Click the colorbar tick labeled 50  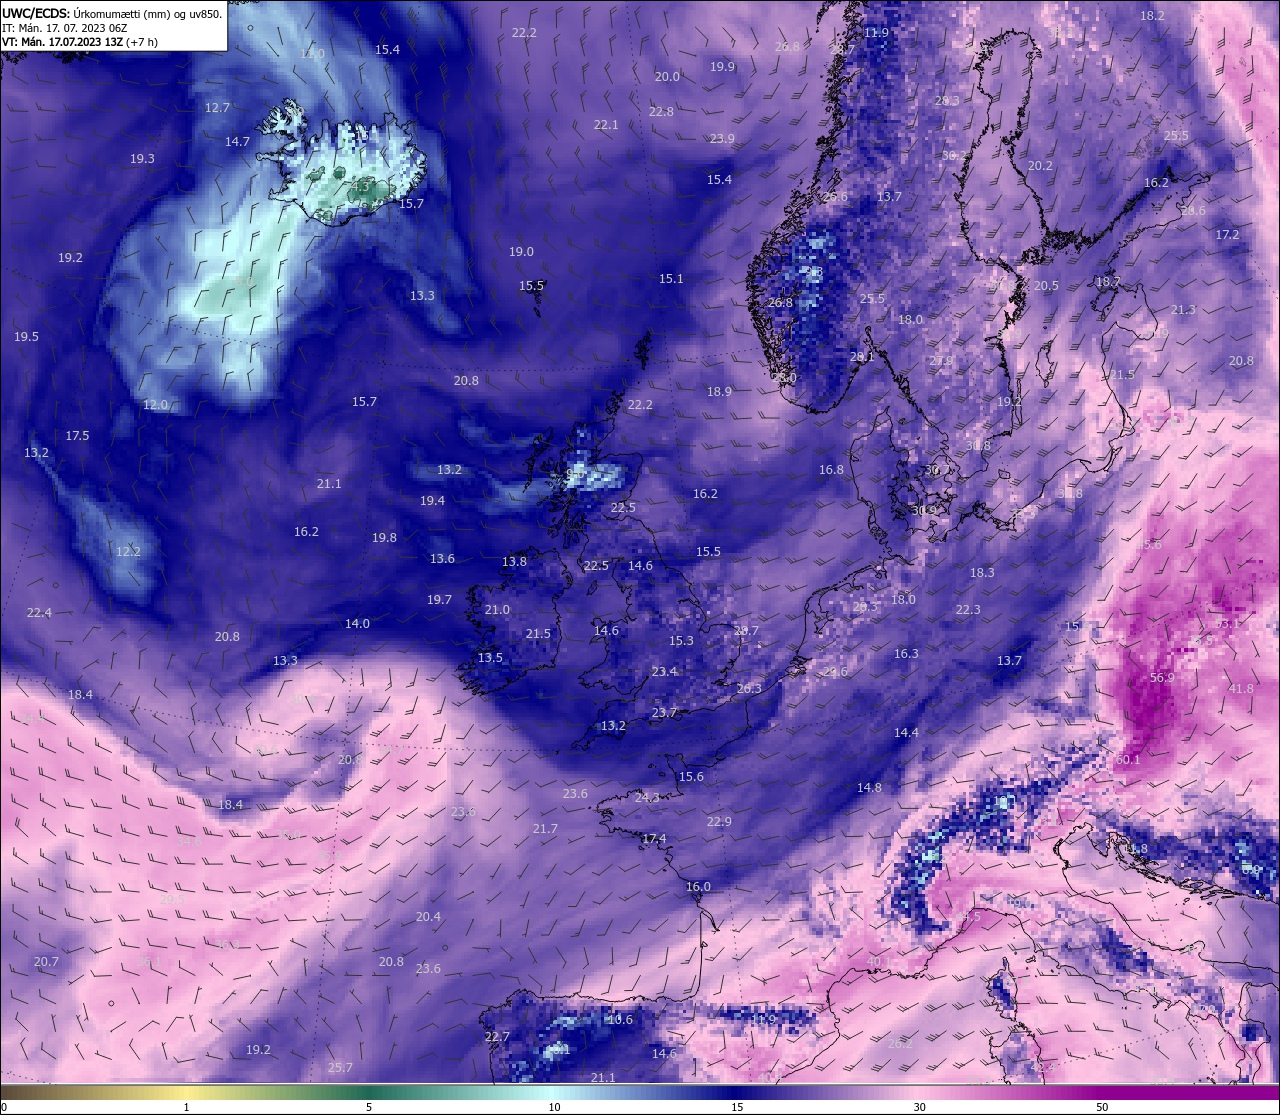click(x=1102, y=1107)
